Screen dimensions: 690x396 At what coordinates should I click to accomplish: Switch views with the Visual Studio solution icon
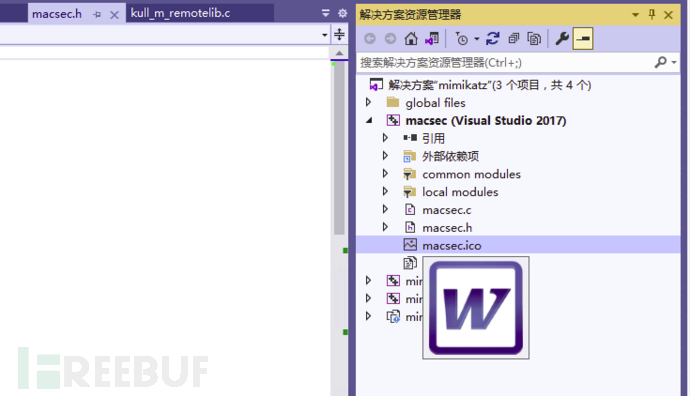(432, 39)
